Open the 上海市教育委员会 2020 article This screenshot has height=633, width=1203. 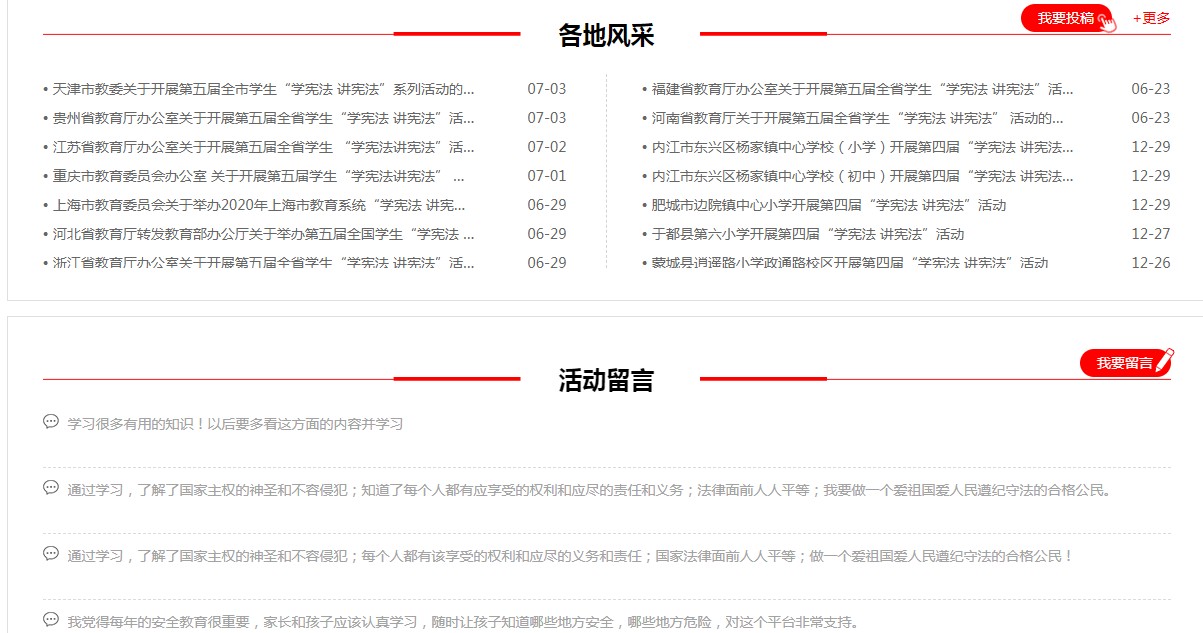[259, 205]
